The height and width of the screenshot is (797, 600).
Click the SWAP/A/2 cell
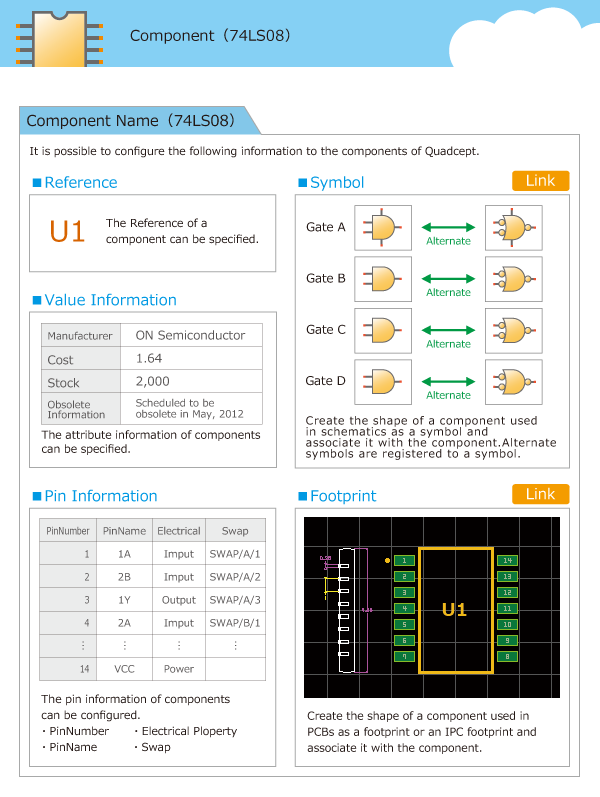[235, 577]
